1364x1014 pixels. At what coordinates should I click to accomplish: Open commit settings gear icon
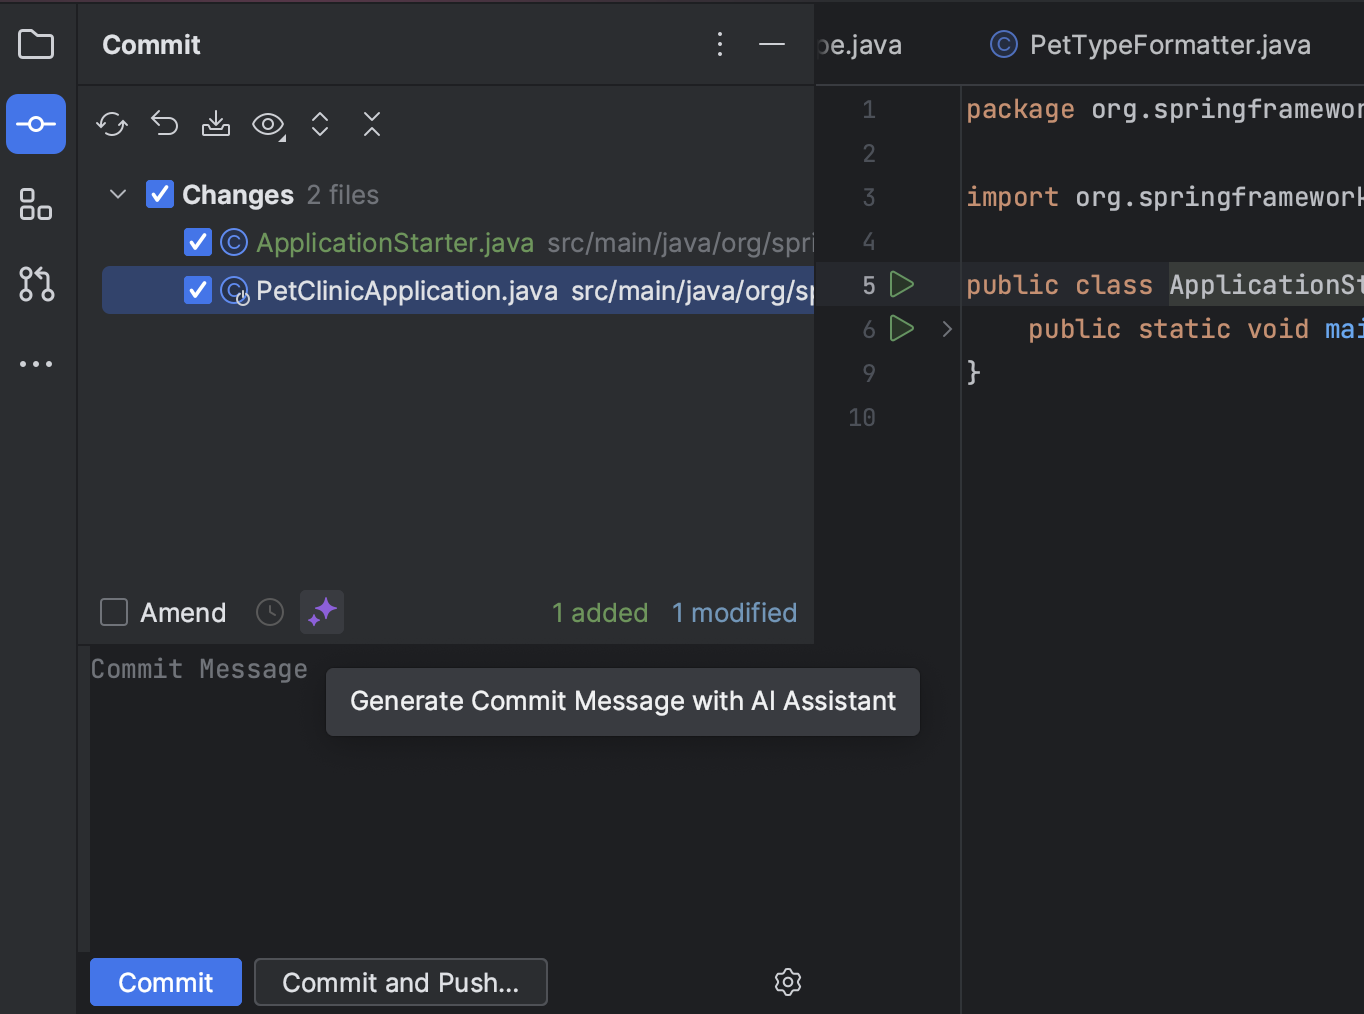coord(788,982)
